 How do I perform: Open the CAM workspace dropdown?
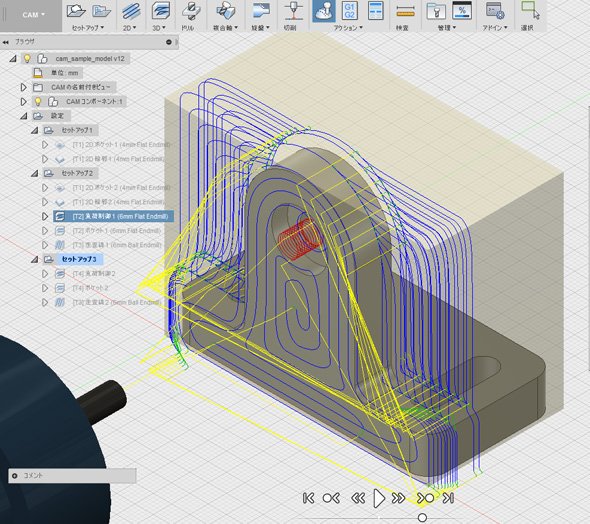coord(33,15)
